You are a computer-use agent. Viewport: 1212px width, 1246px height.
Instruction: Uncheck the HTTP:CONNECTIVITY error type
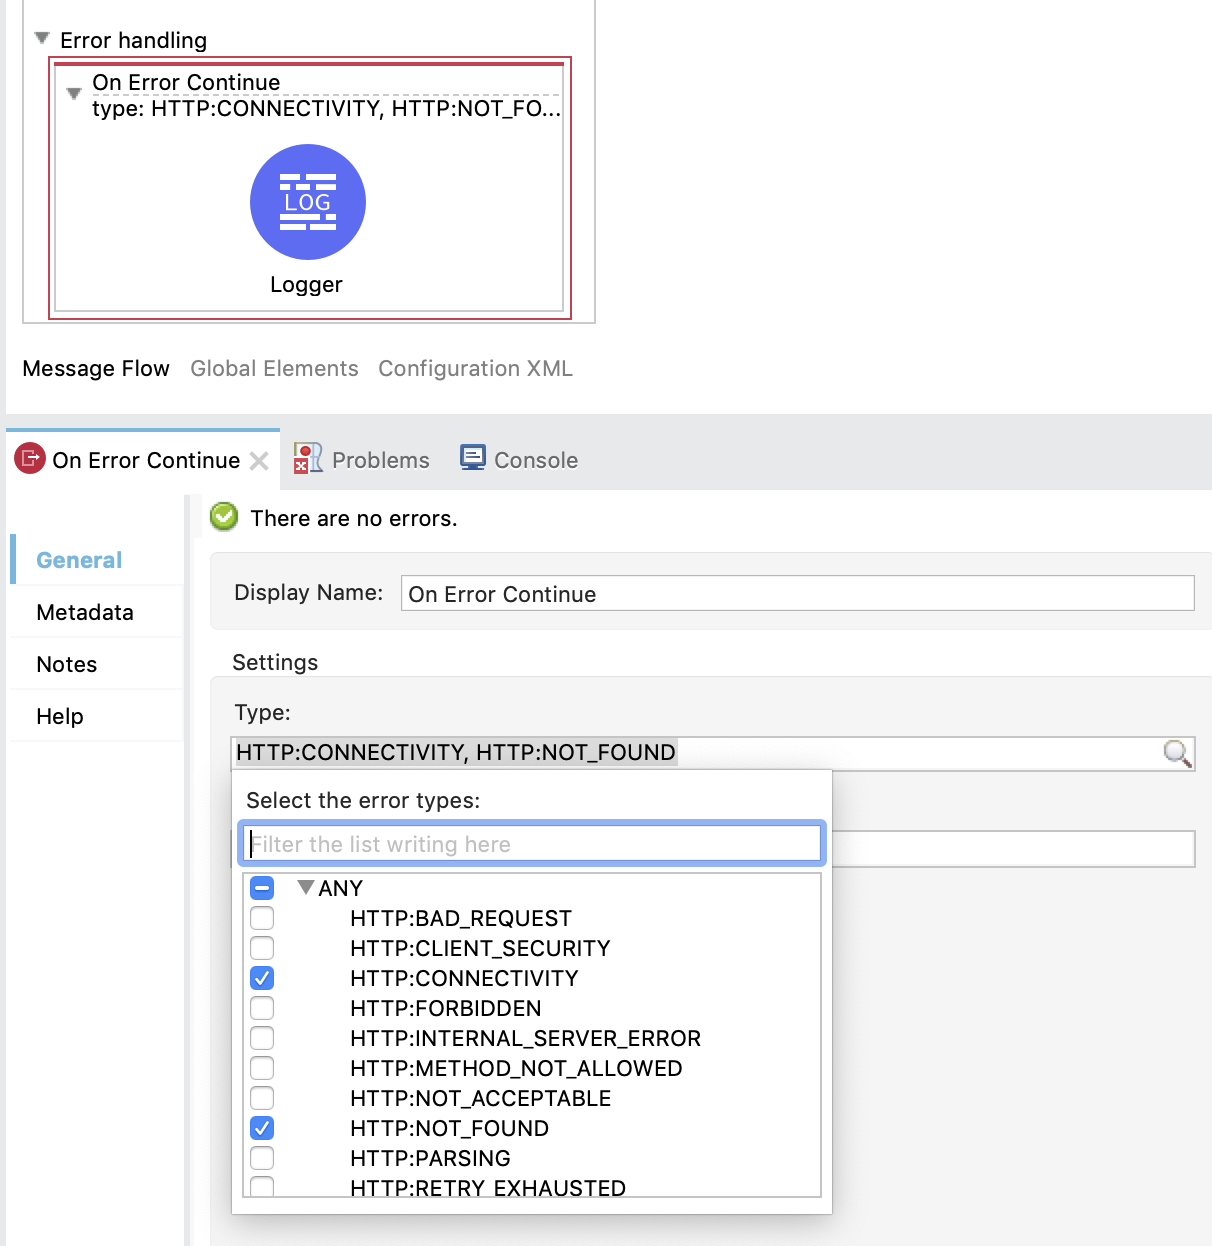point(262,978)
